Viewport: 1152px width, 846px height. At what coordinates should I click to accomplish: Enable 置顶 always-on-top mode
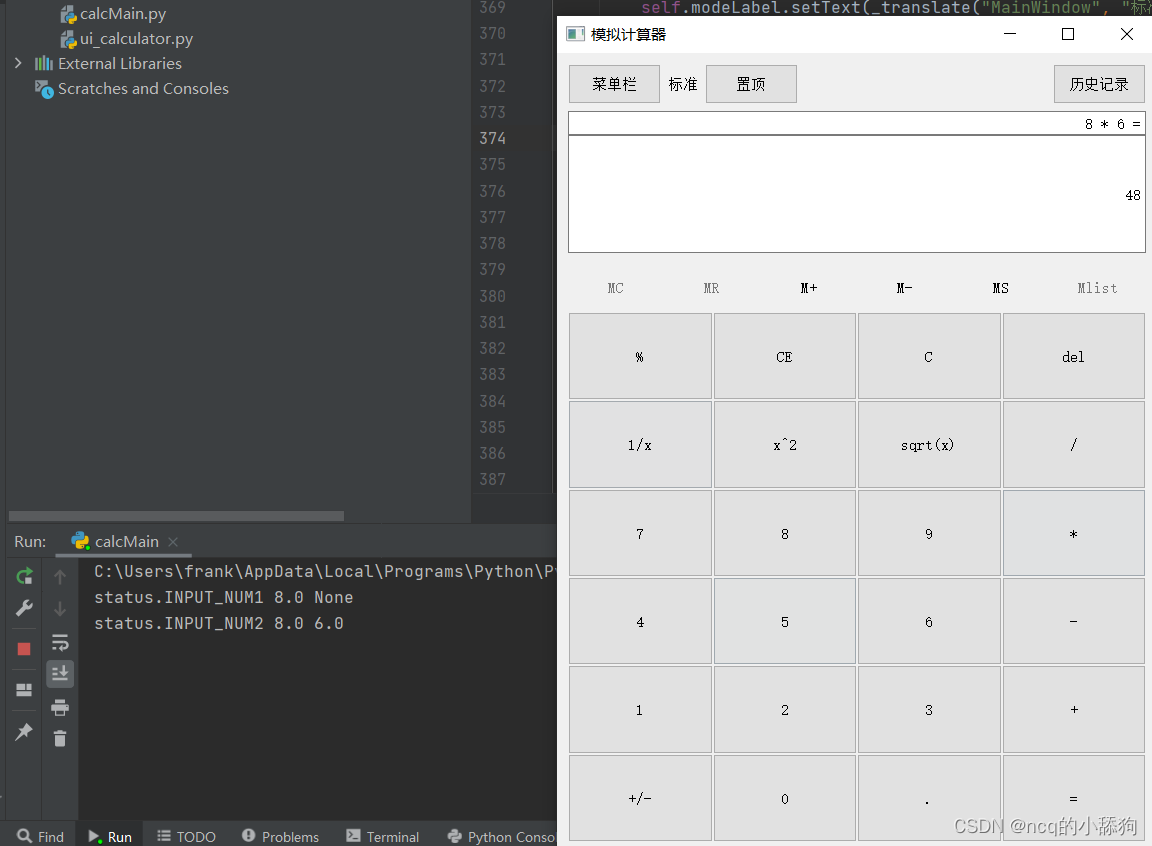751,84
